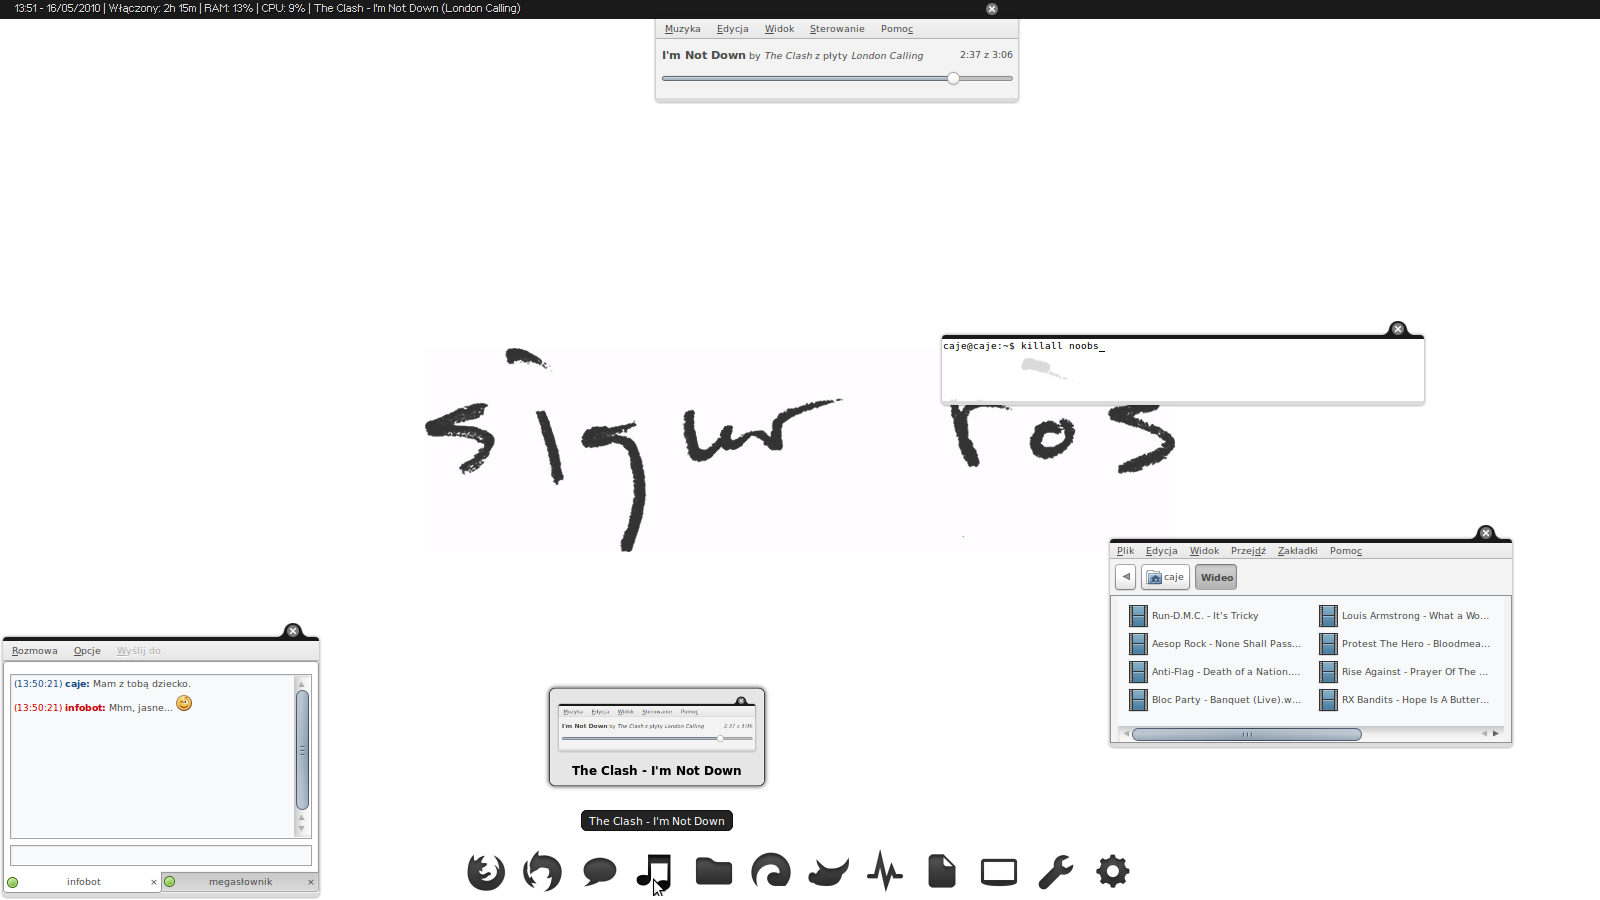This screenshot has width=1600, height=900.
Task: Go to caje home folder breadcrumb
Action: tap(1165, 577)
